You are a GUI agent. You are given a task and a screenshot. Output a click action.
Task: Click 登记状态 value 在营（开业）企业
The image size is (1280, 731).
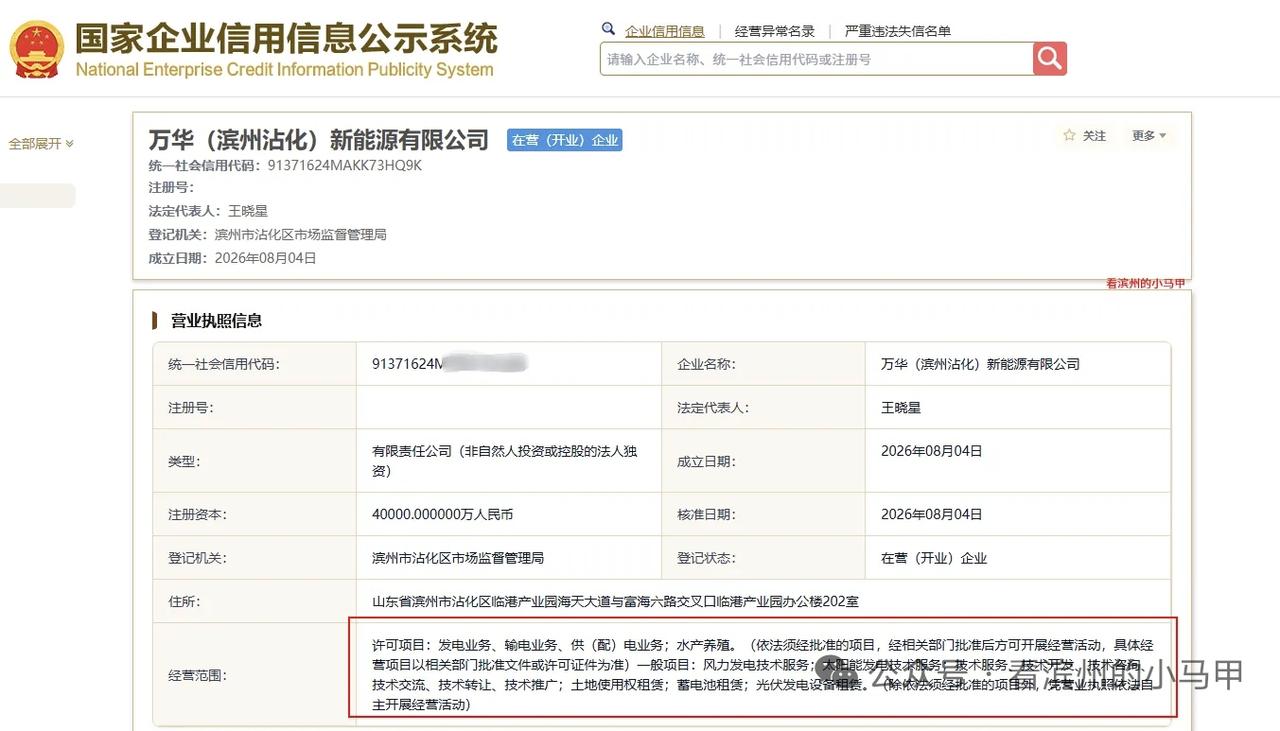(x=934, y=557)
